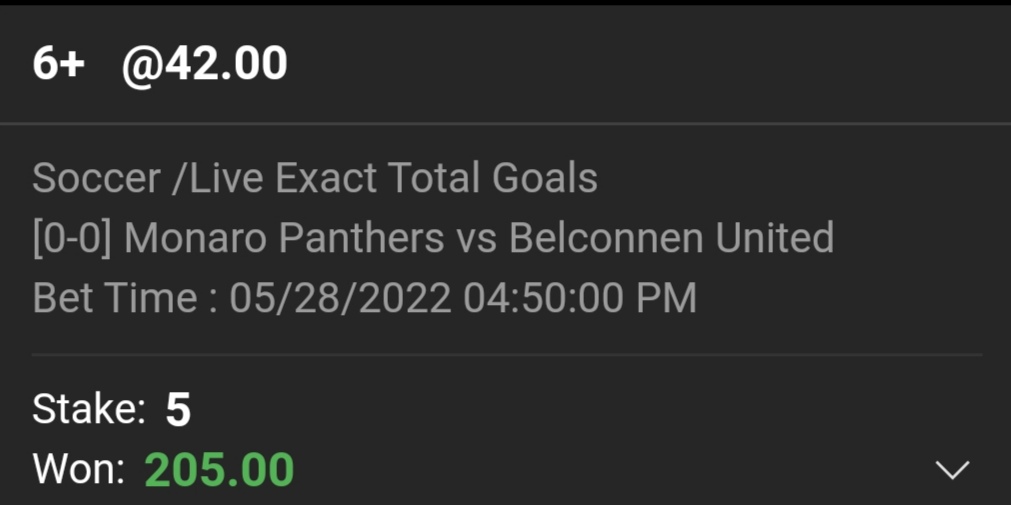Open the Monaro Panthers team name

[284, 239]
